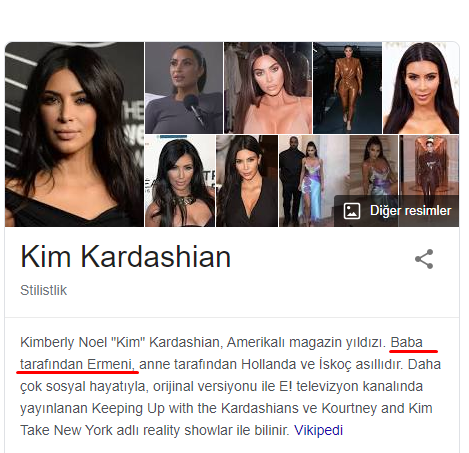View the bronze metallic jumpsuit thumbnail
This screenshot has height=453, width=469.
point(347,88)
